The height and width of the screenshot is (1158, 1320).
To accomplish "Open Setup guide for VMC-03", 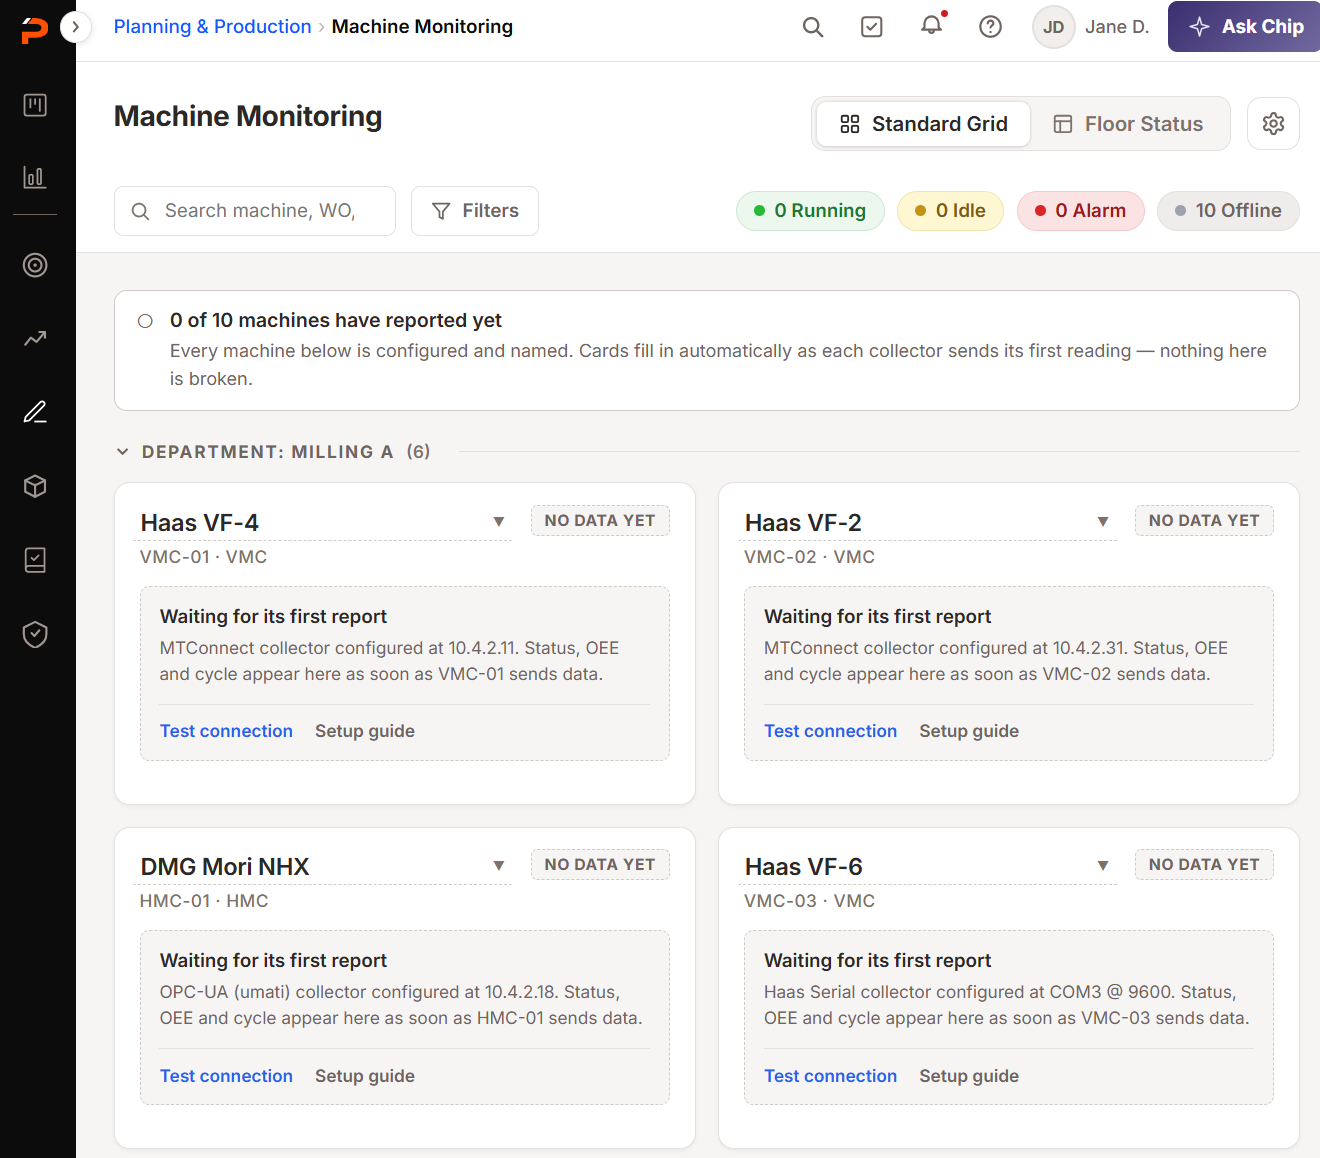I will tap(969, 1076).
